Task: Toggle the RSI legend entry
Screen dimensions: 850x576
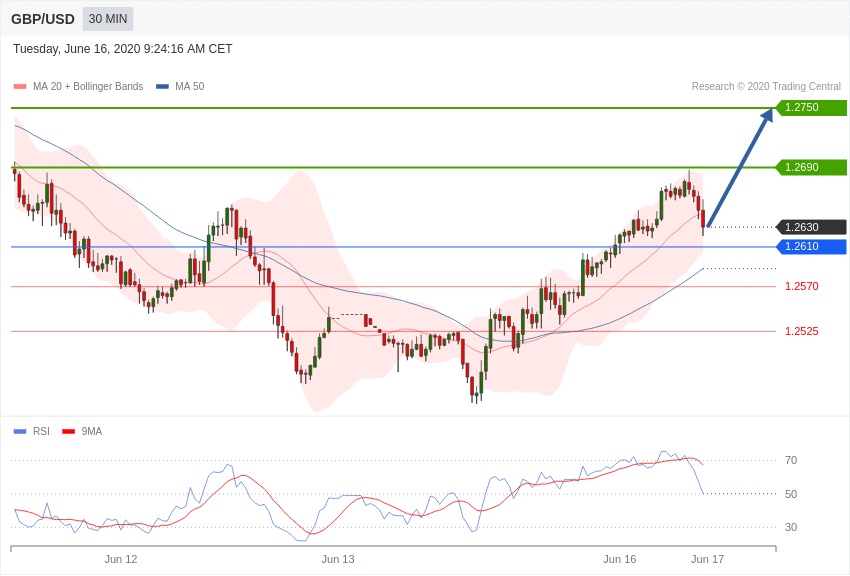Action: coord(31,431)
